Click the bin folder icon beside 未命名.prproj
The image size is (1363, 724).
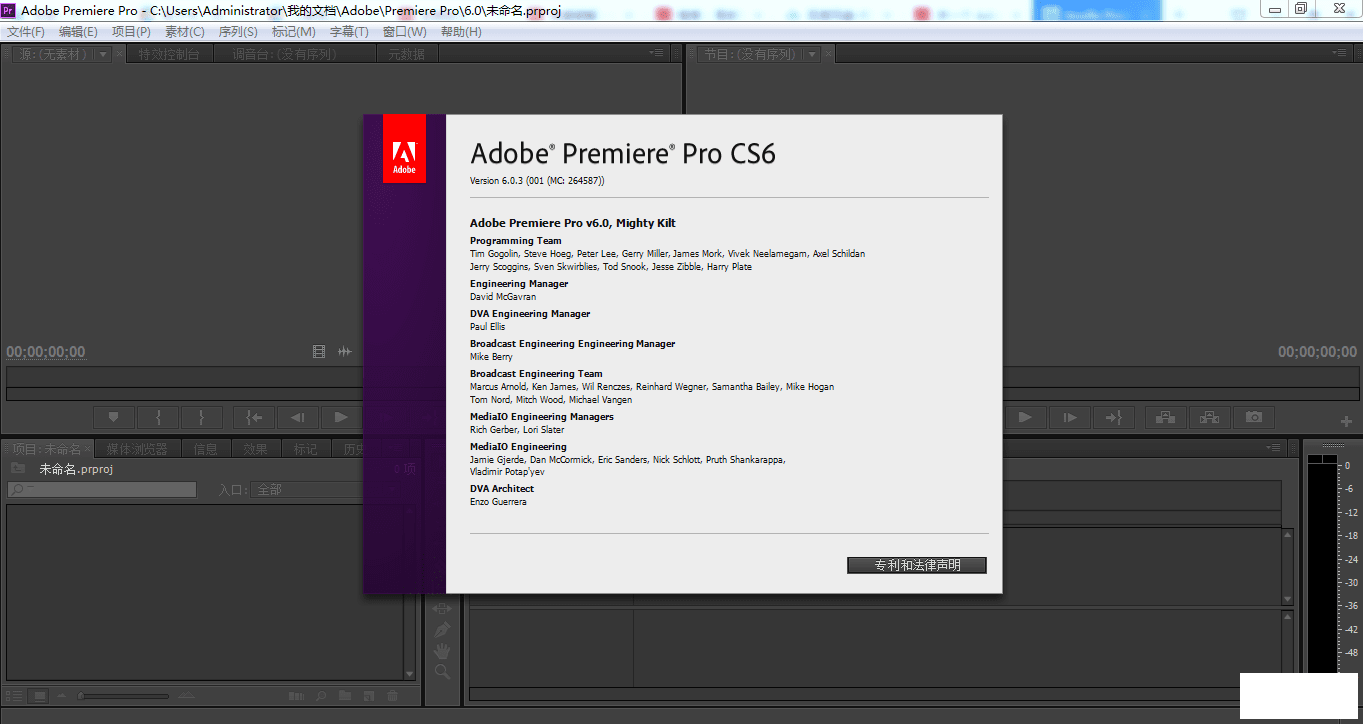click(x=18, y=468)
